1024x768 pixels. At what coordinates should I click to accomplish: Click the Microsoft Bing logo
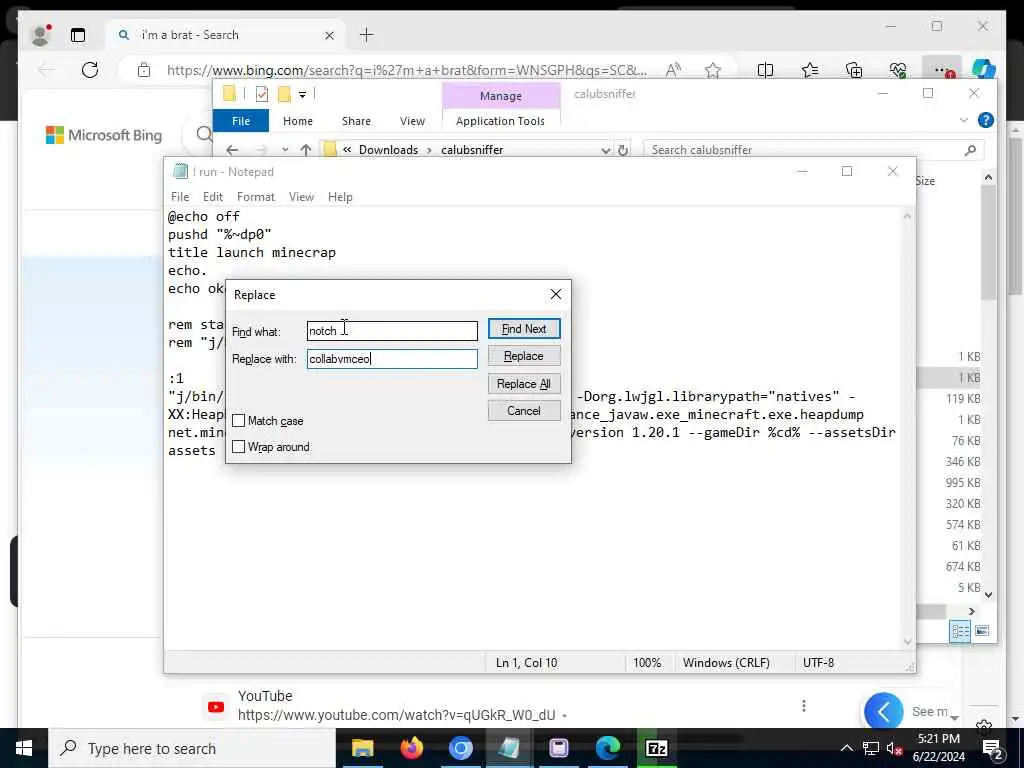coord(104,135)
